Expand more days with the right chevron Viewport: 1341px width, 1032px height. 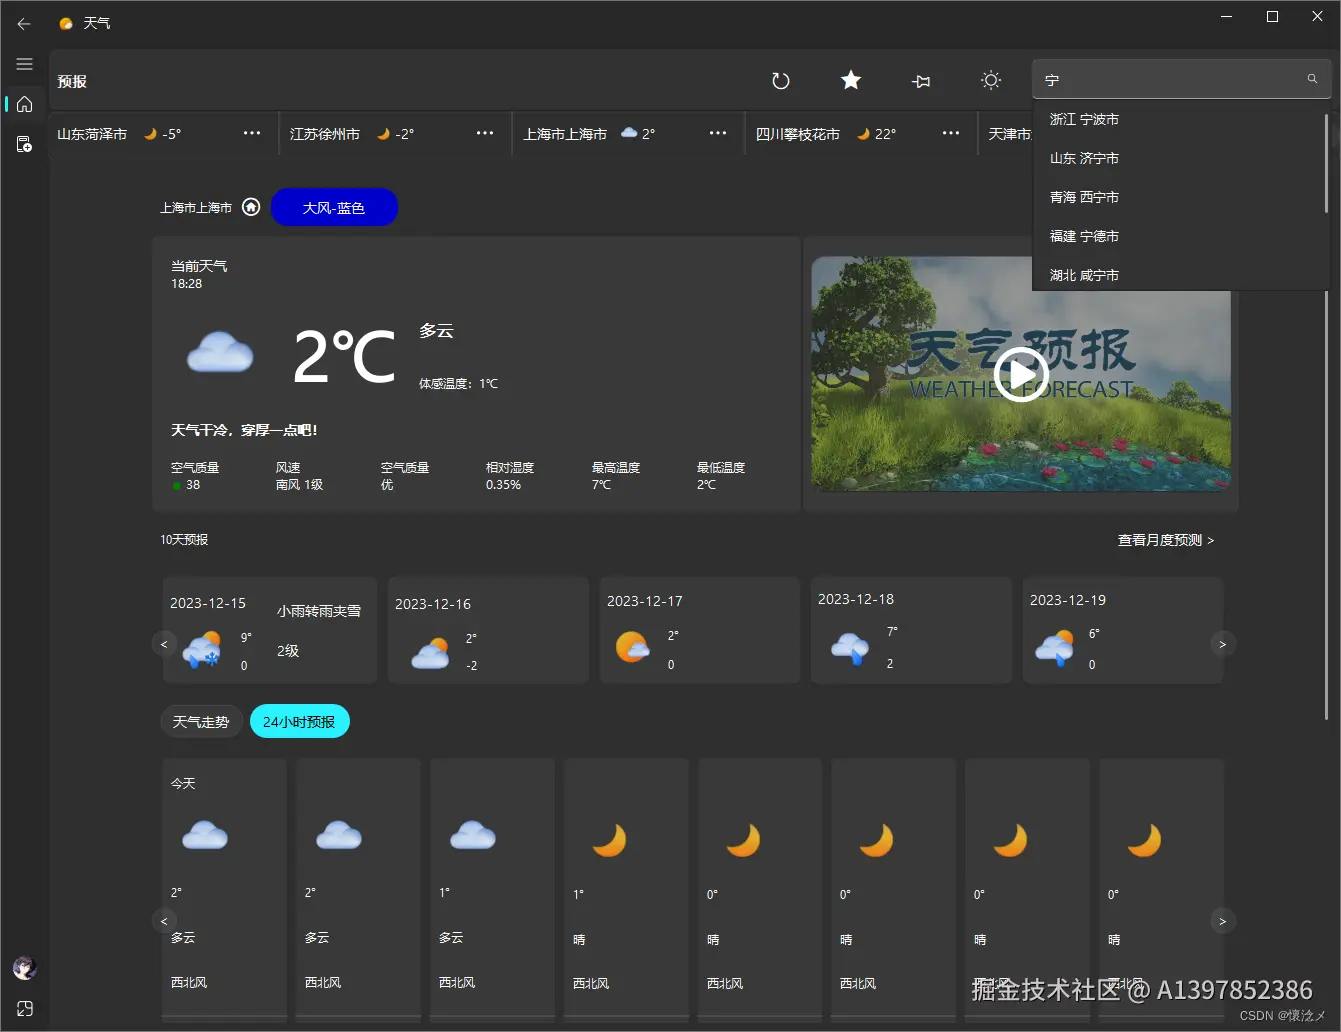pos(1222,644)
